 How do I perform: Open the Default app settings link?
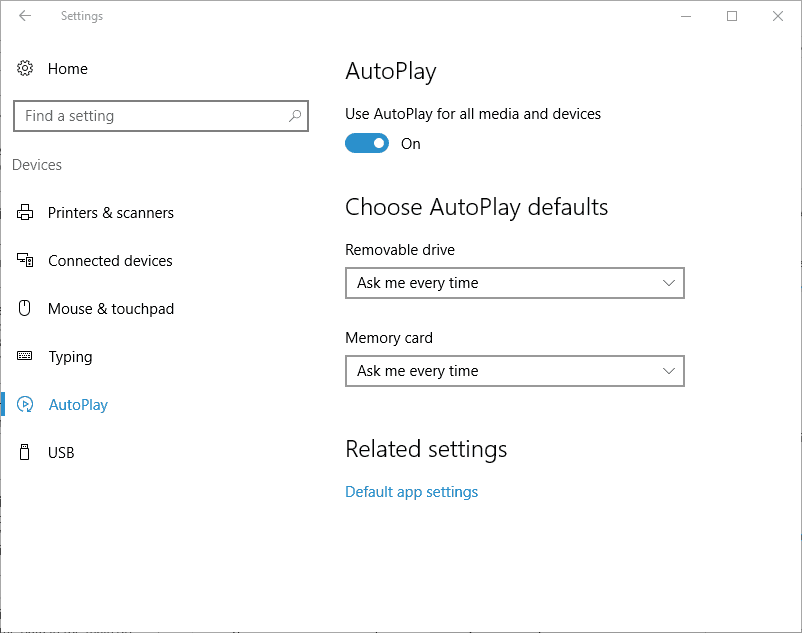(x=411, y=492)
